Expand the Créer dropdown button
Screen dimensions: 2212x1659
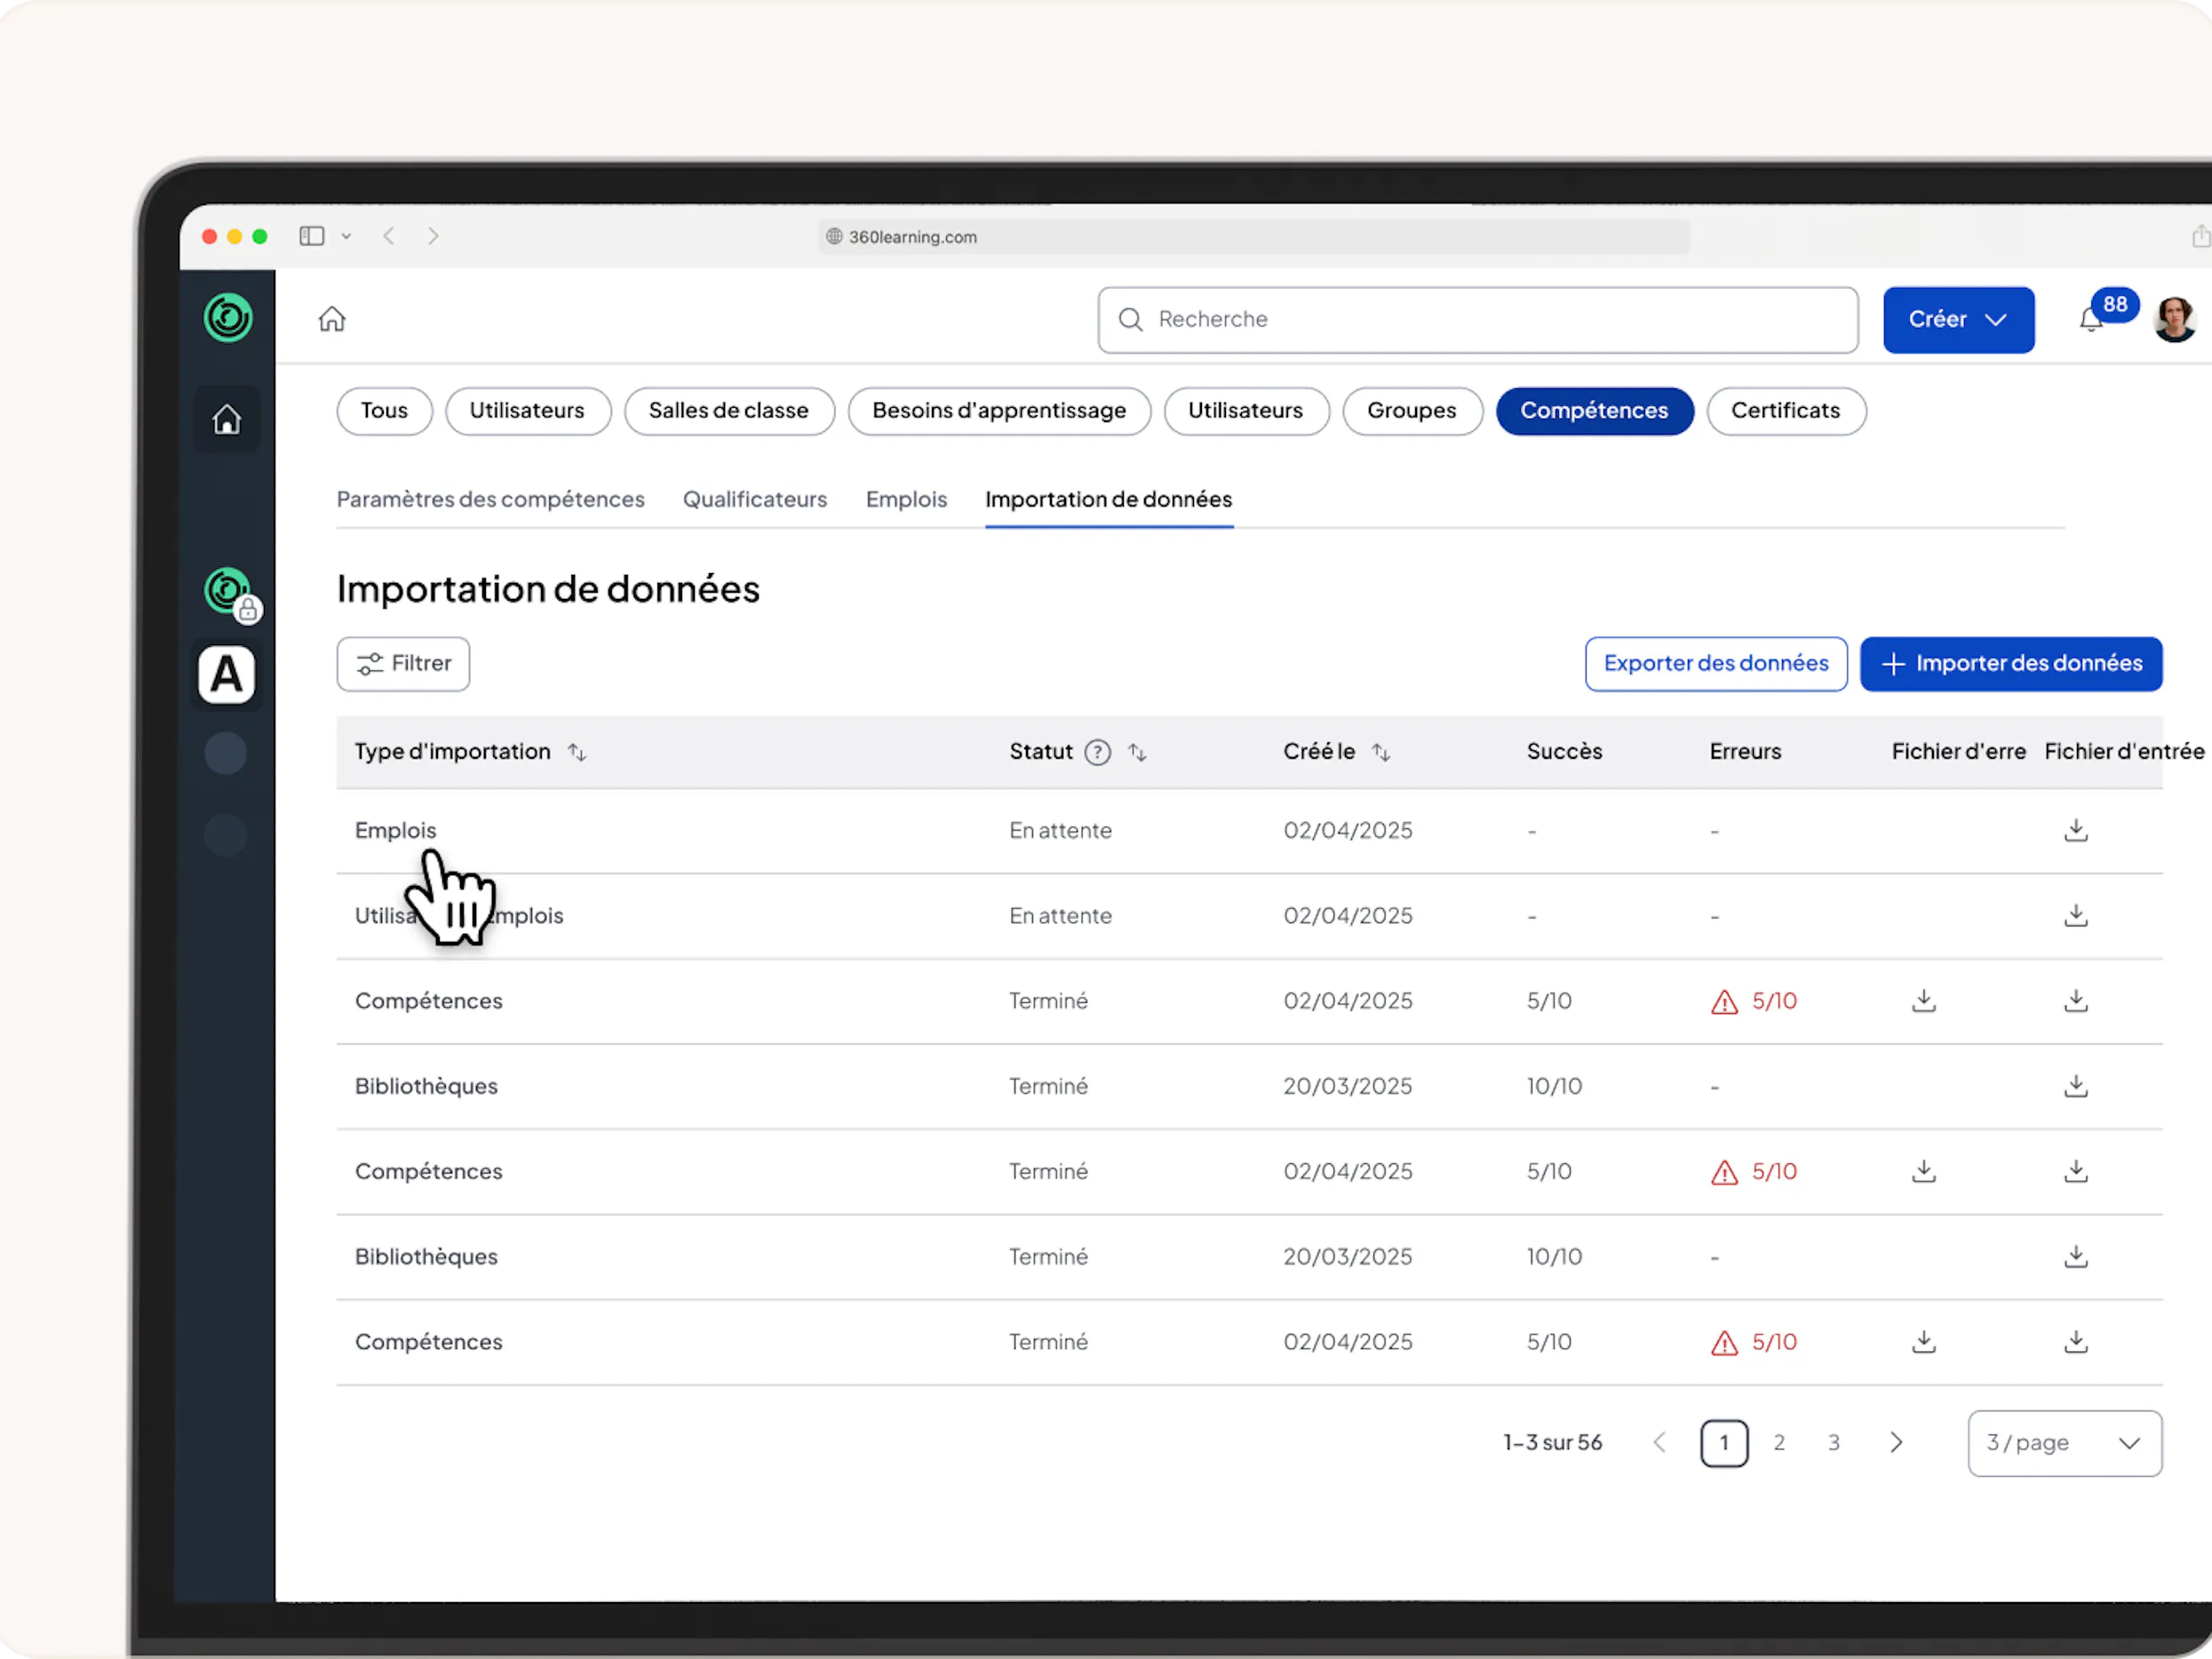click(x=1957, y=320)
